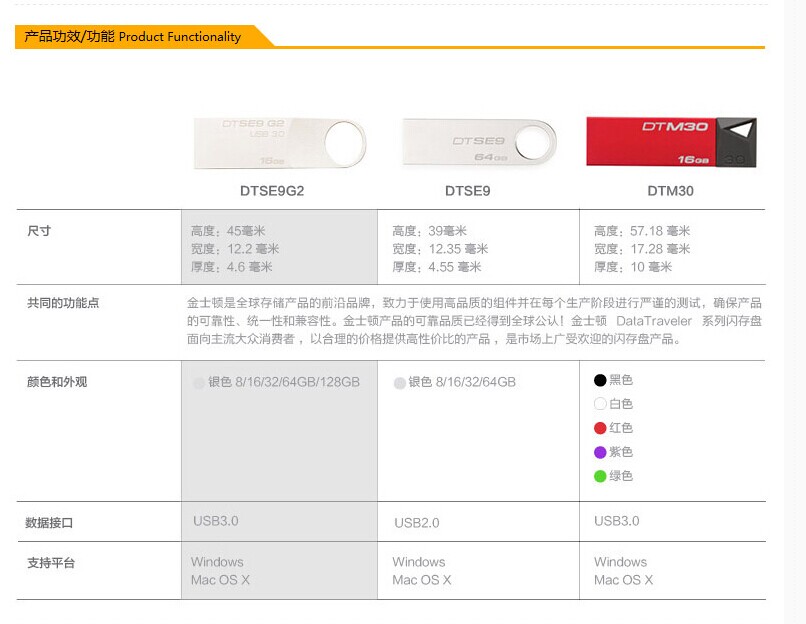Click the description line starting 面向主流大众消费者
The image size is (806, 624).
434,339
